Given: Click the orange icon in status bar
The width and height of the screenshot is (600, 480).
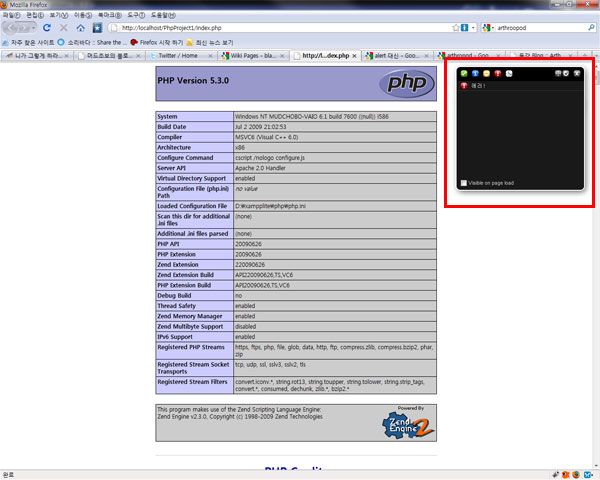Looking at the screenshot, I should [x=565, y=475].
